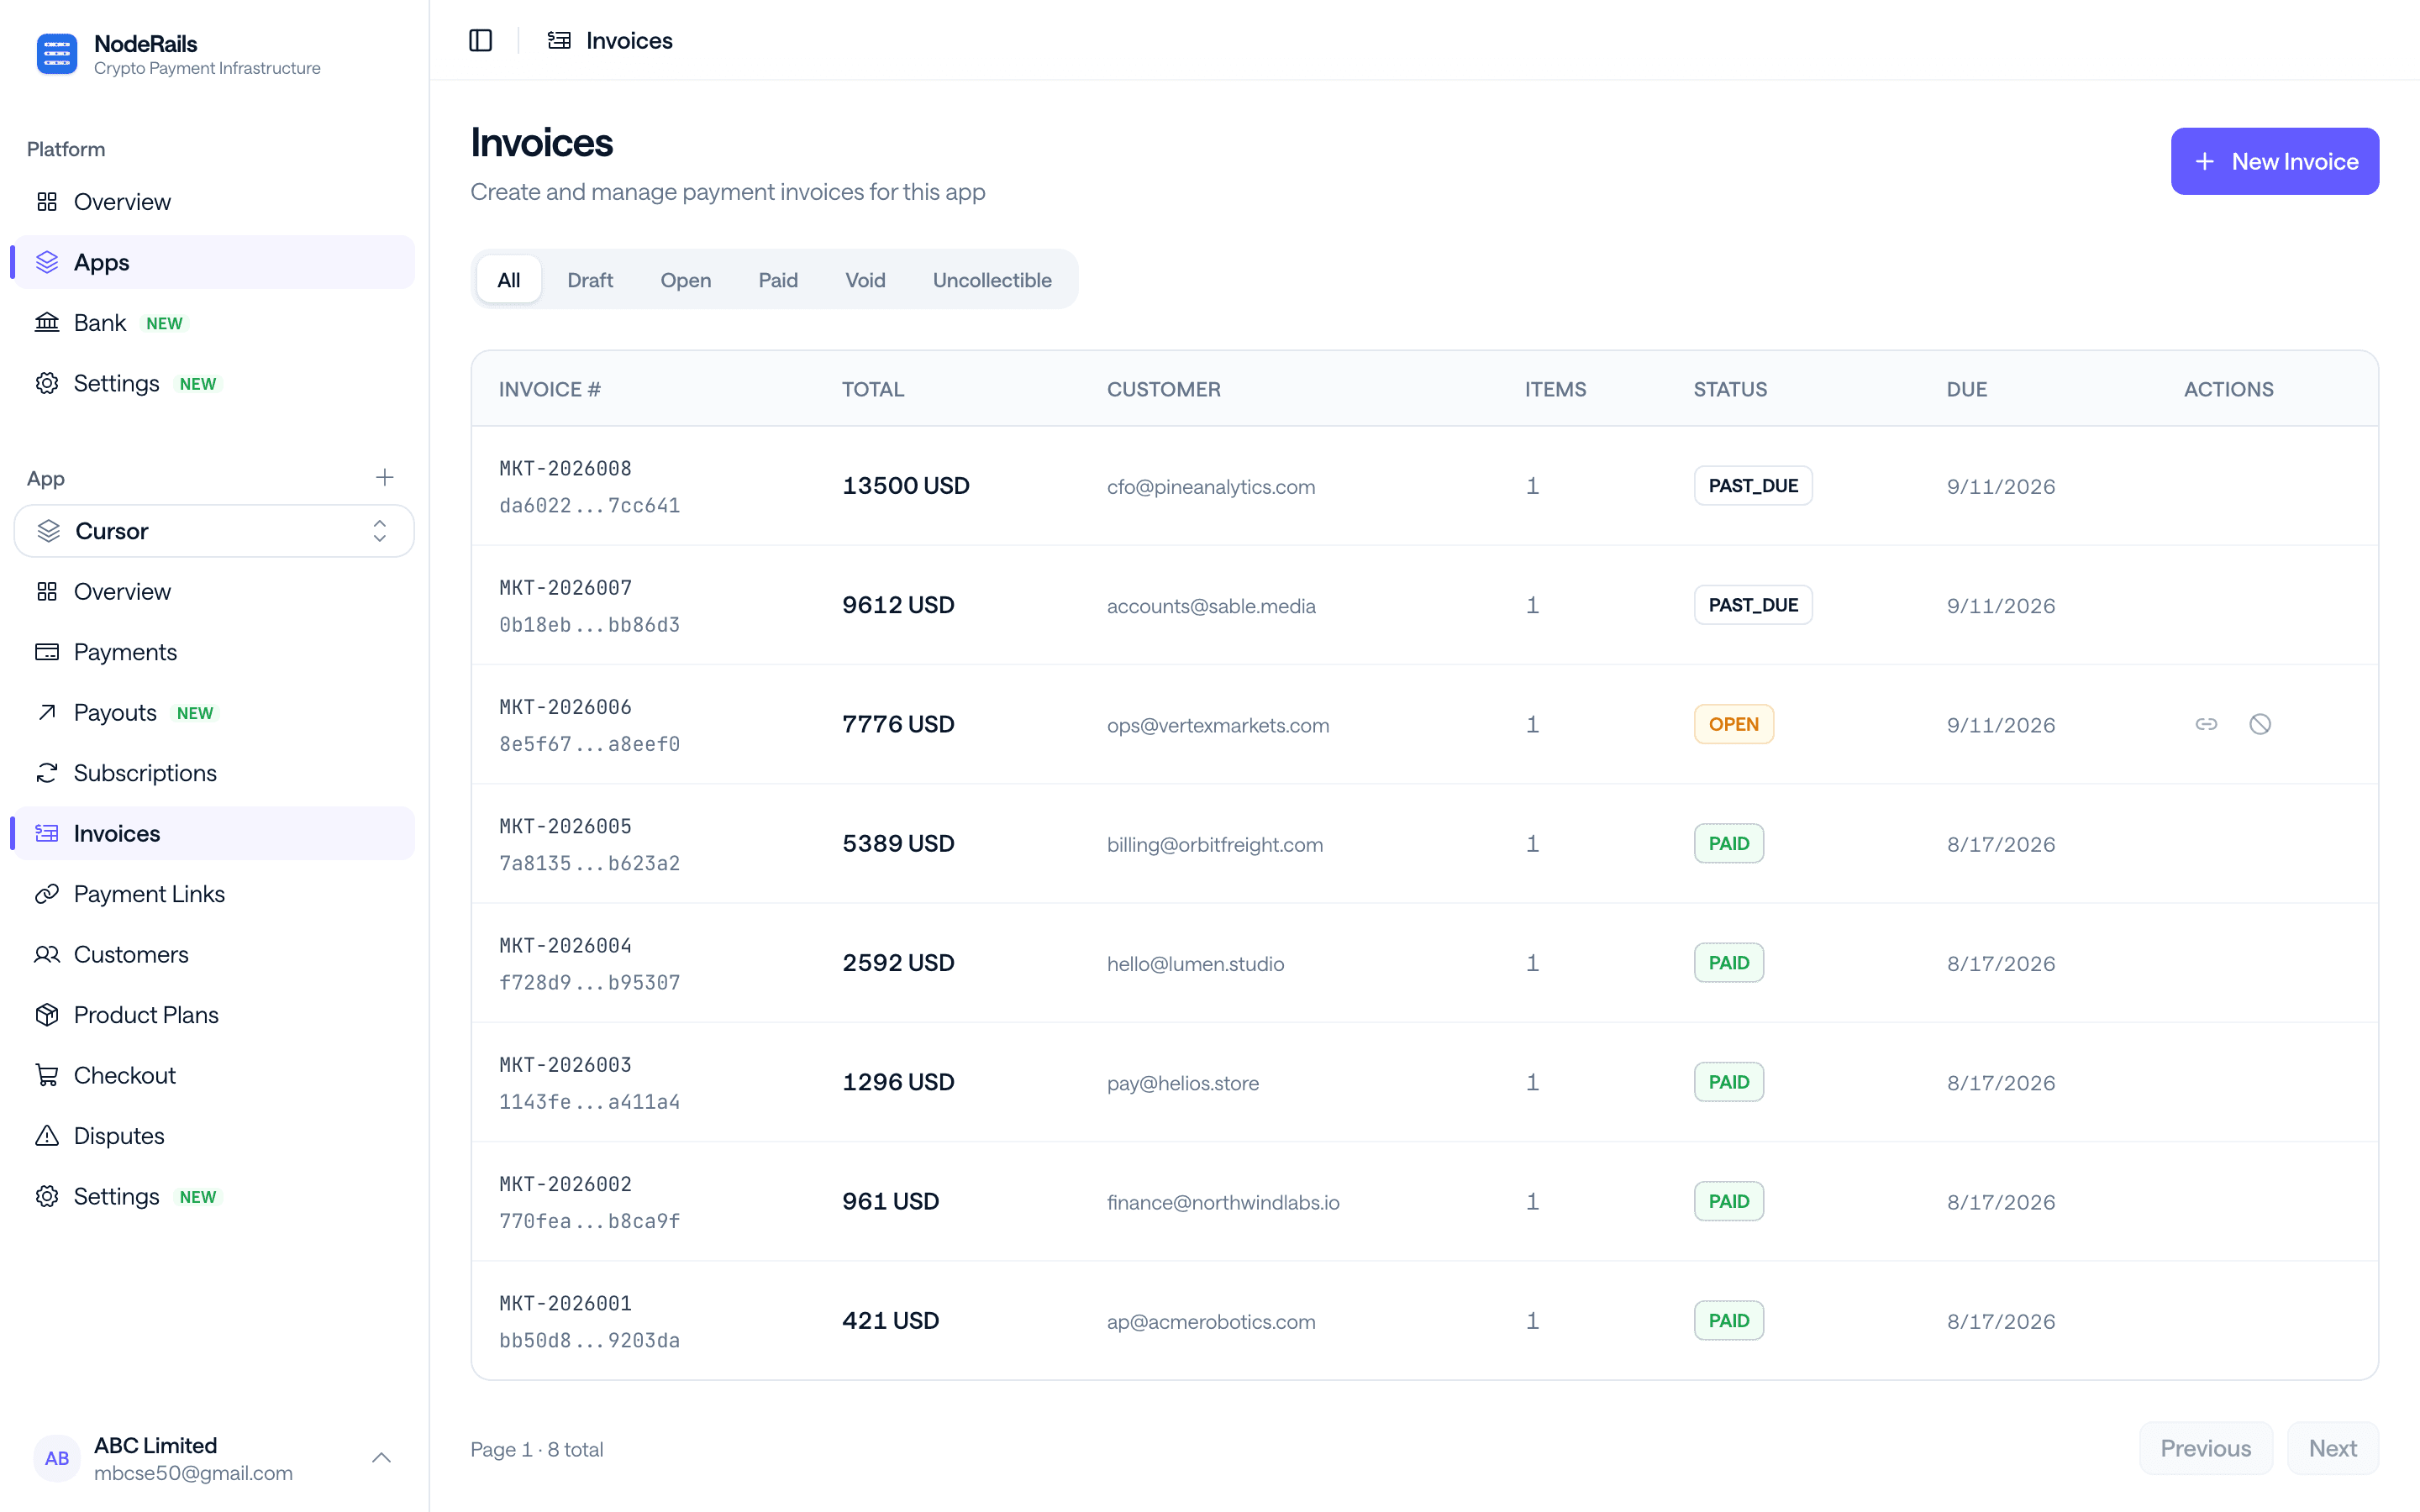Open the Bank page
Image resolution: width=2420 pixels, height=1512 pixels.
214,323
